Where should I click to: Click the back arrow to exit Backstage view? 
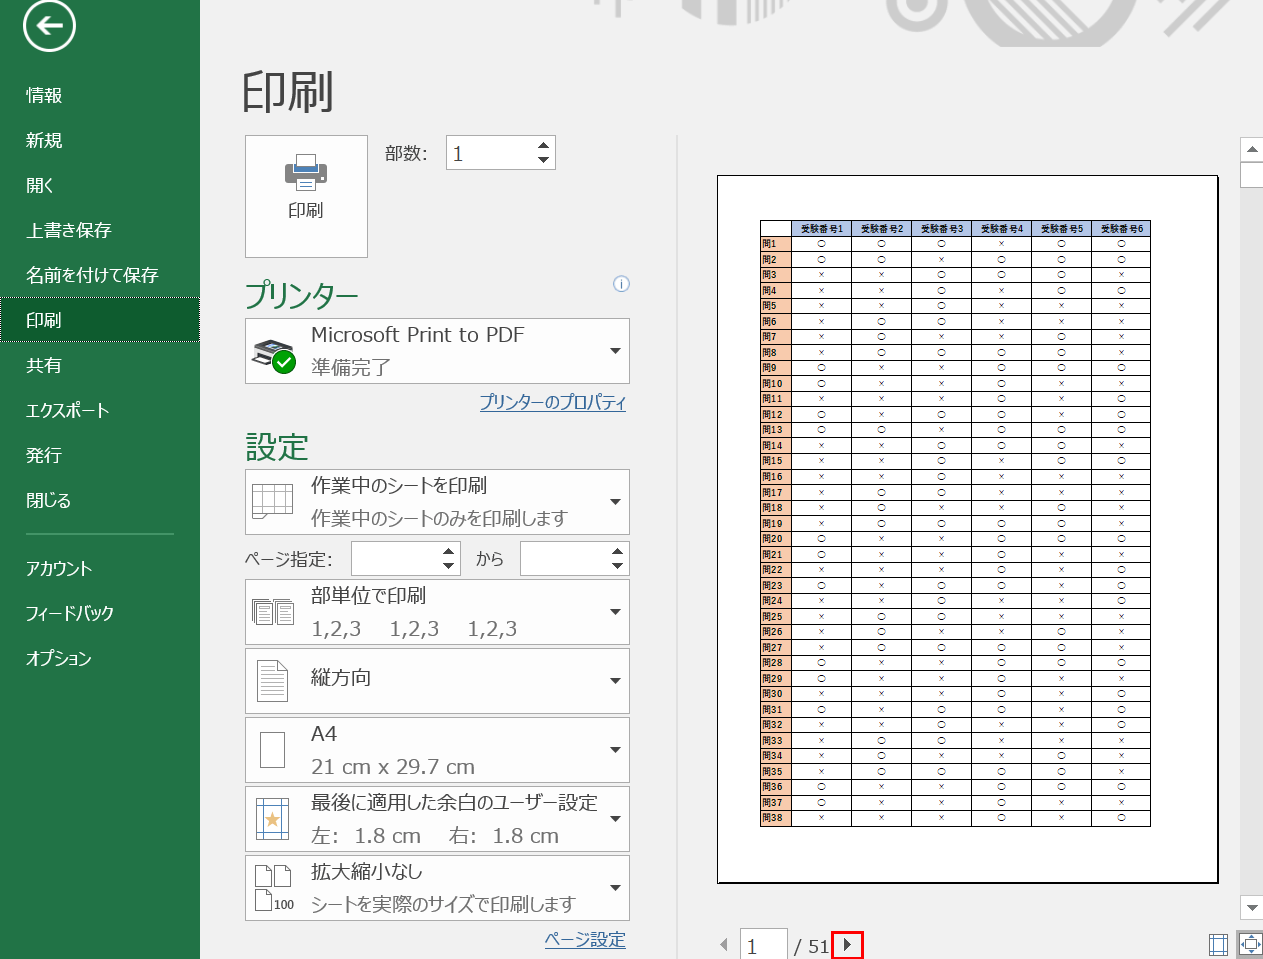click(x=46, y=27)
